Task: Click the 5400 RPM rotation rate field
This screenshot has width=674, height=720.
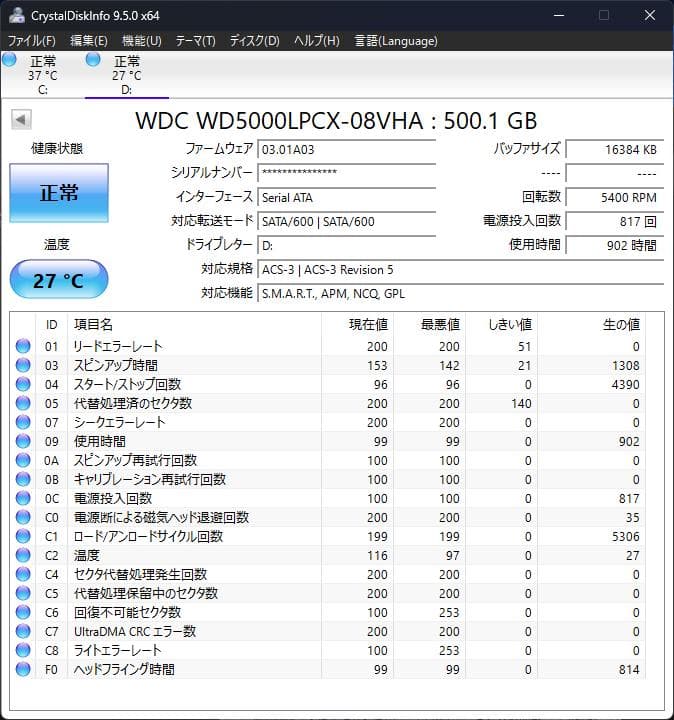Action: tap(615, 197)
